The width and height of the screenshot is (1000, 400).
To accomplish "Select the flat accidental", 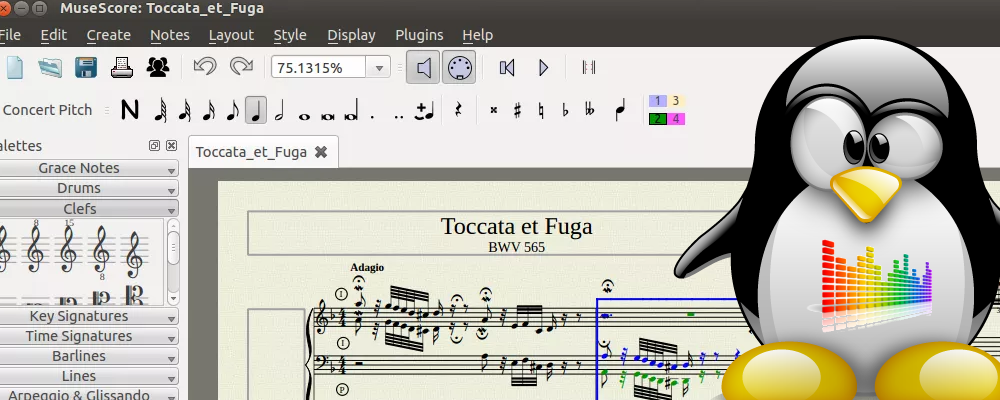I will (x=565, y=110).
